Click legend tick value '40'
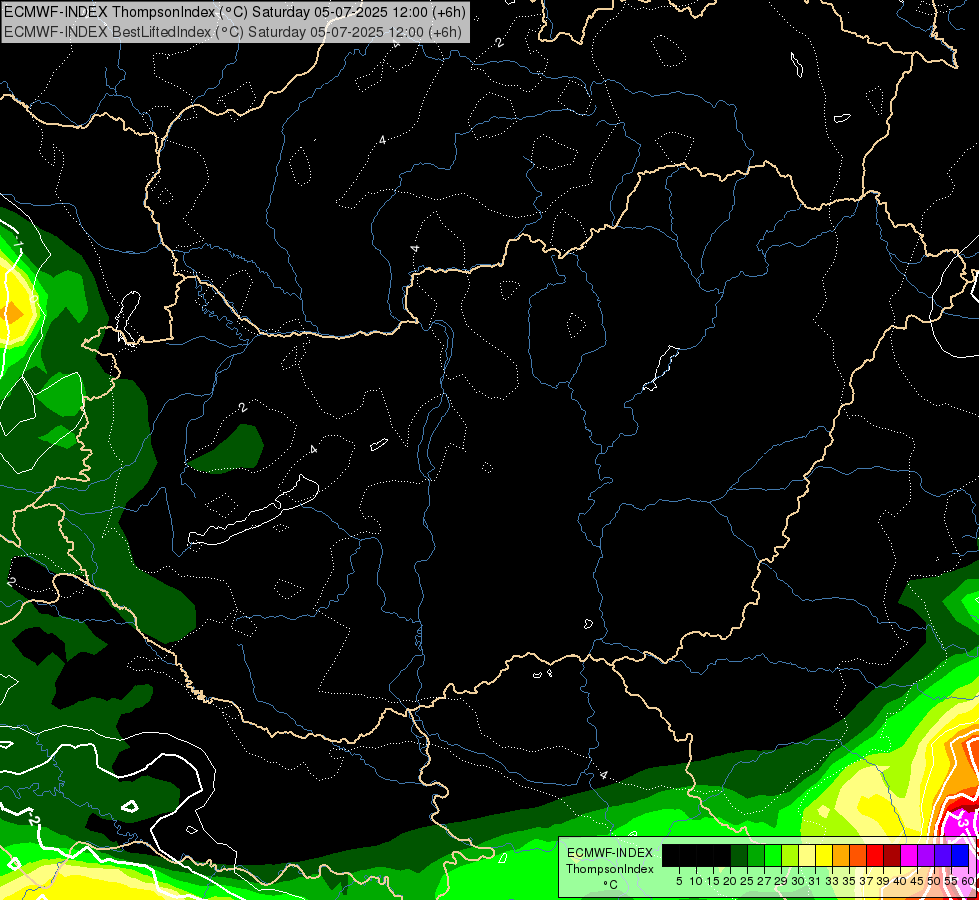This screenshot has width=979, height=900. pos(900,881)
